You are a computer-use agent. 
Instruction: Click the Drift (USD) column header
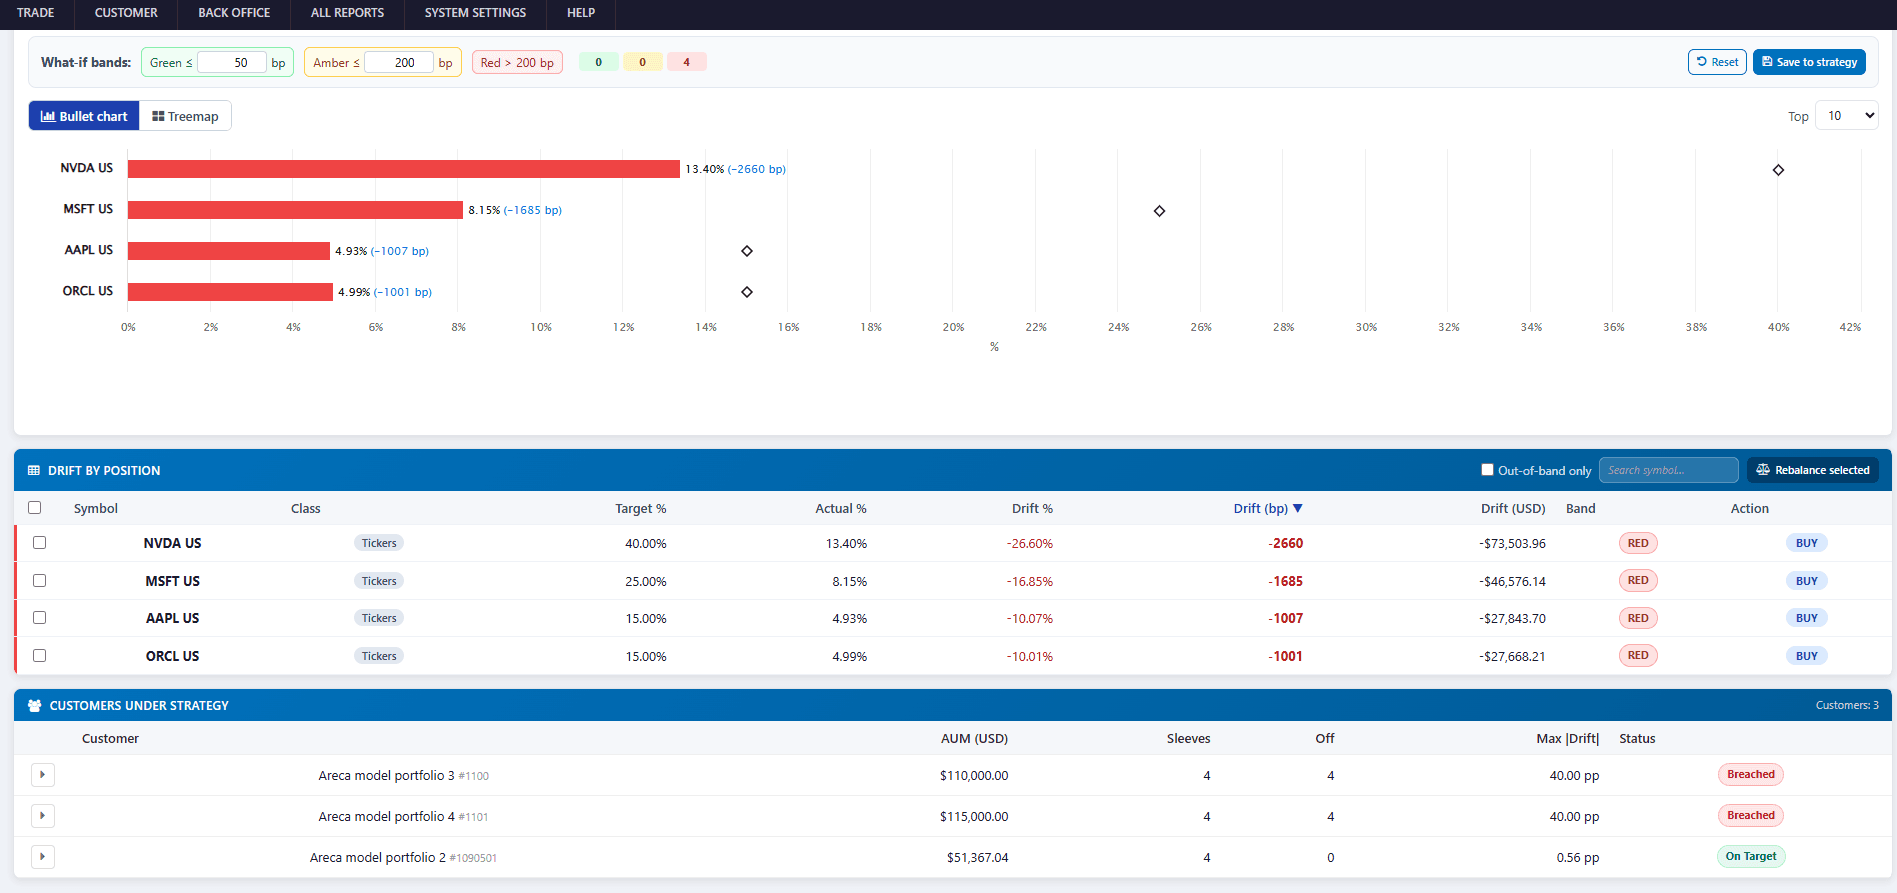(x=1513, y=509)
